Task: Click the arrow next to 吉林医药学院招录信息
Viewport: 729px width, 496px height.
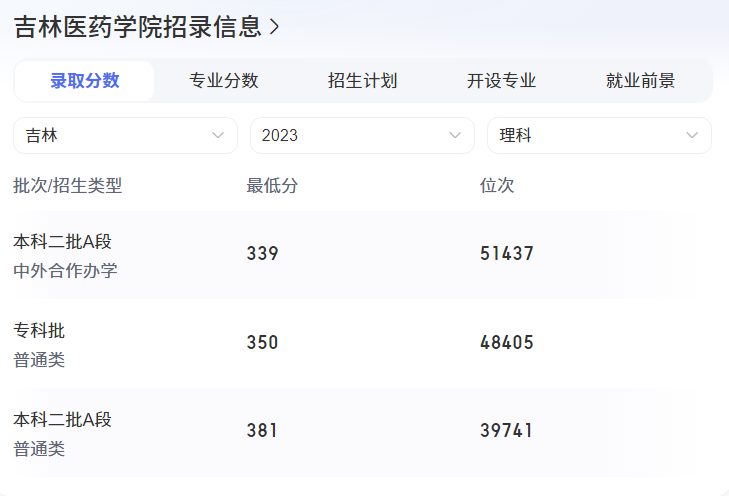Action: (274, 27)
